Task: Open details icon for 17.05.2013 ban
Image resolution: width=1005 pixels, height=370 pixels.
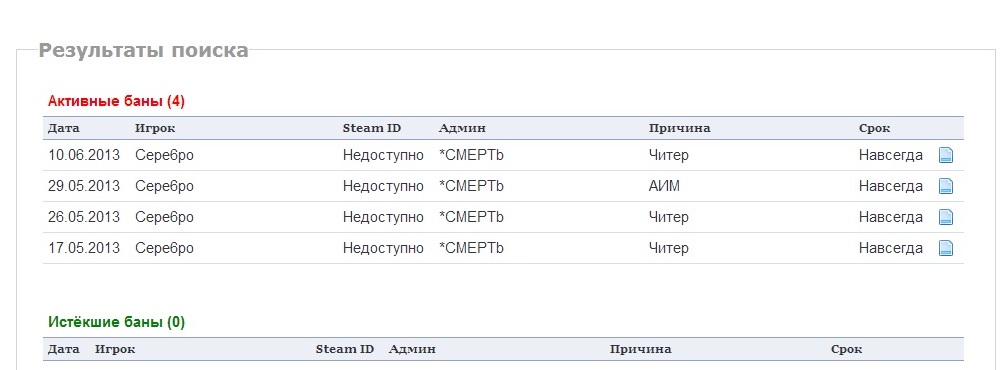Action: point(946,248)
